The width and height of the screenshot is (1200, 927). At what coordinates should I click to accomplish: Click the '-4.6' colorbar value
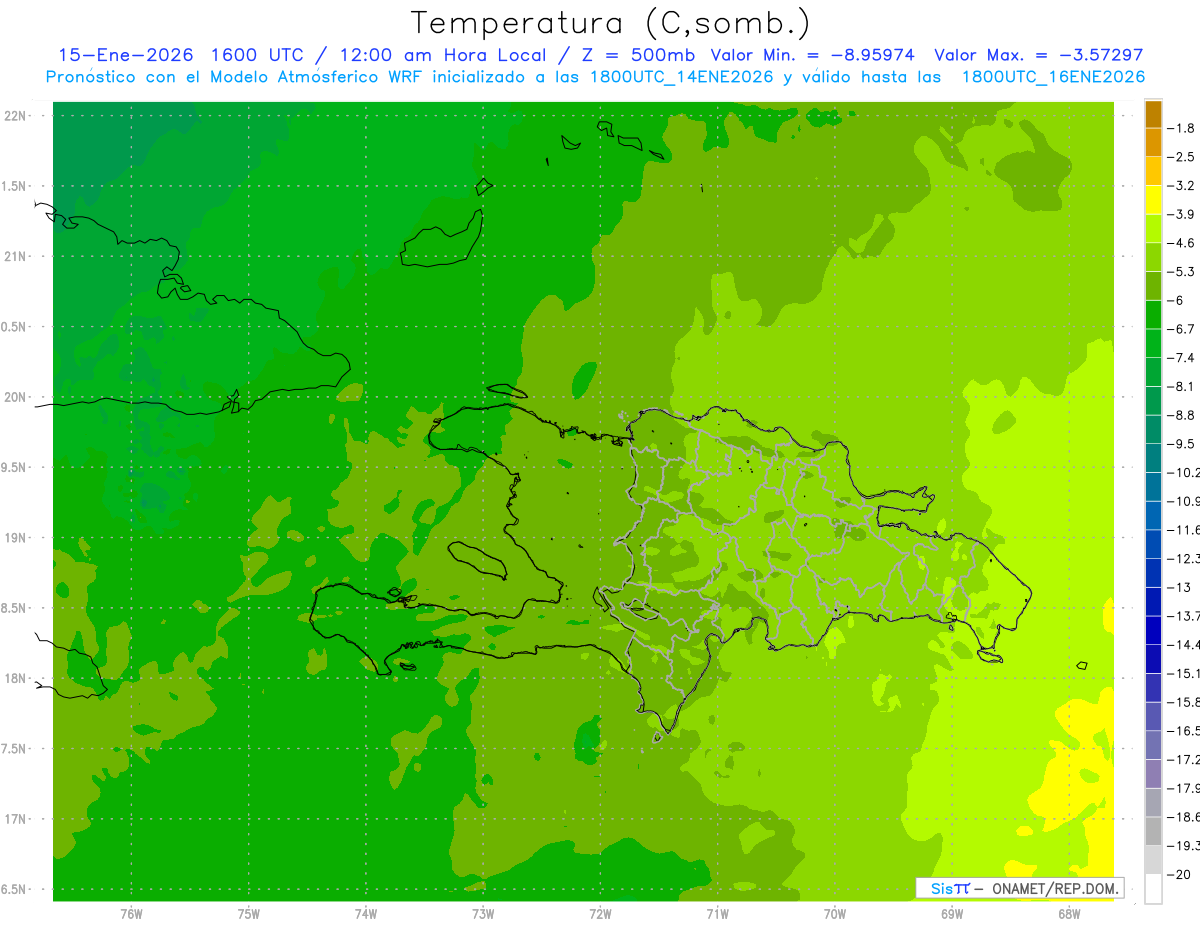coord(1181,243)
